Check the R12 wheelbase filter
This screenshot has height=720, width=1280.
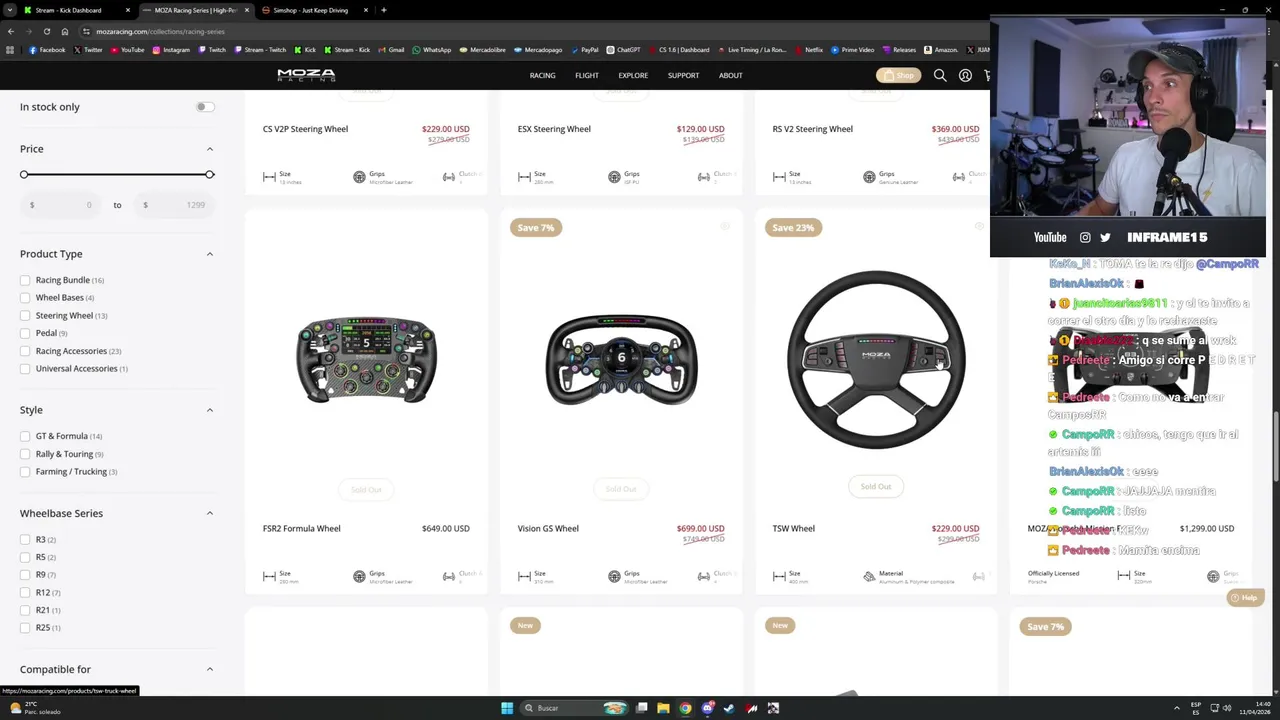click(25, 593)
